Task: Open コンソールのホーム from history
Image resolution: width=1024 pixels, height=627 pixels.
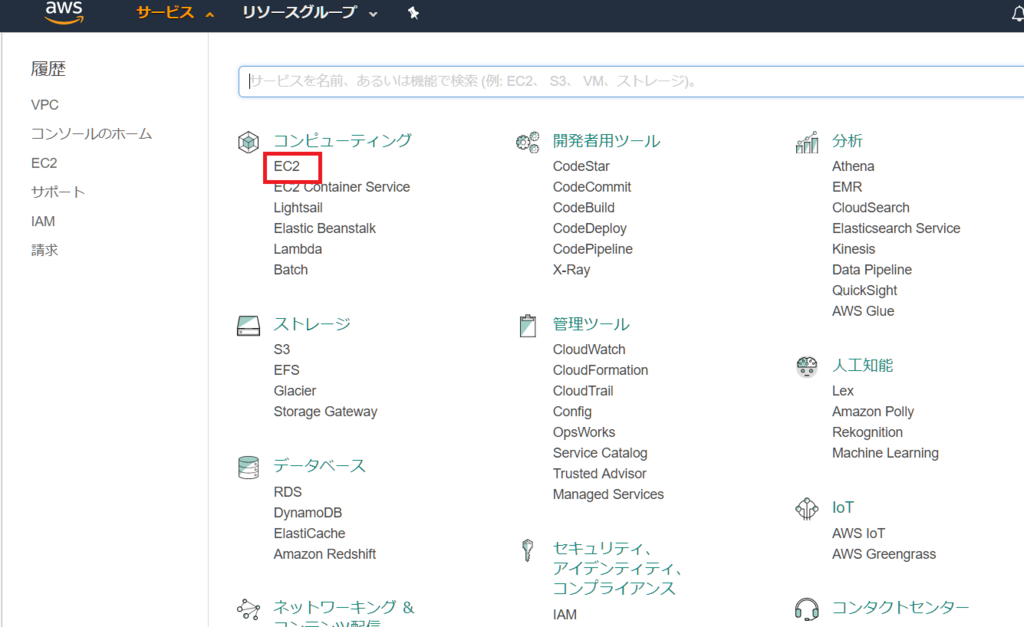Action: [91, 134]
